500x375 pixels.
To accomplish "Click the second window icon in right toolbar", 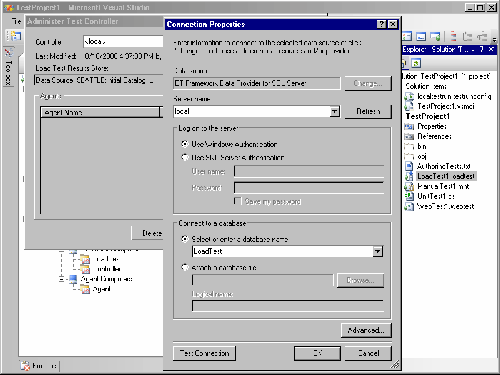I will click(x=421, y=36).
